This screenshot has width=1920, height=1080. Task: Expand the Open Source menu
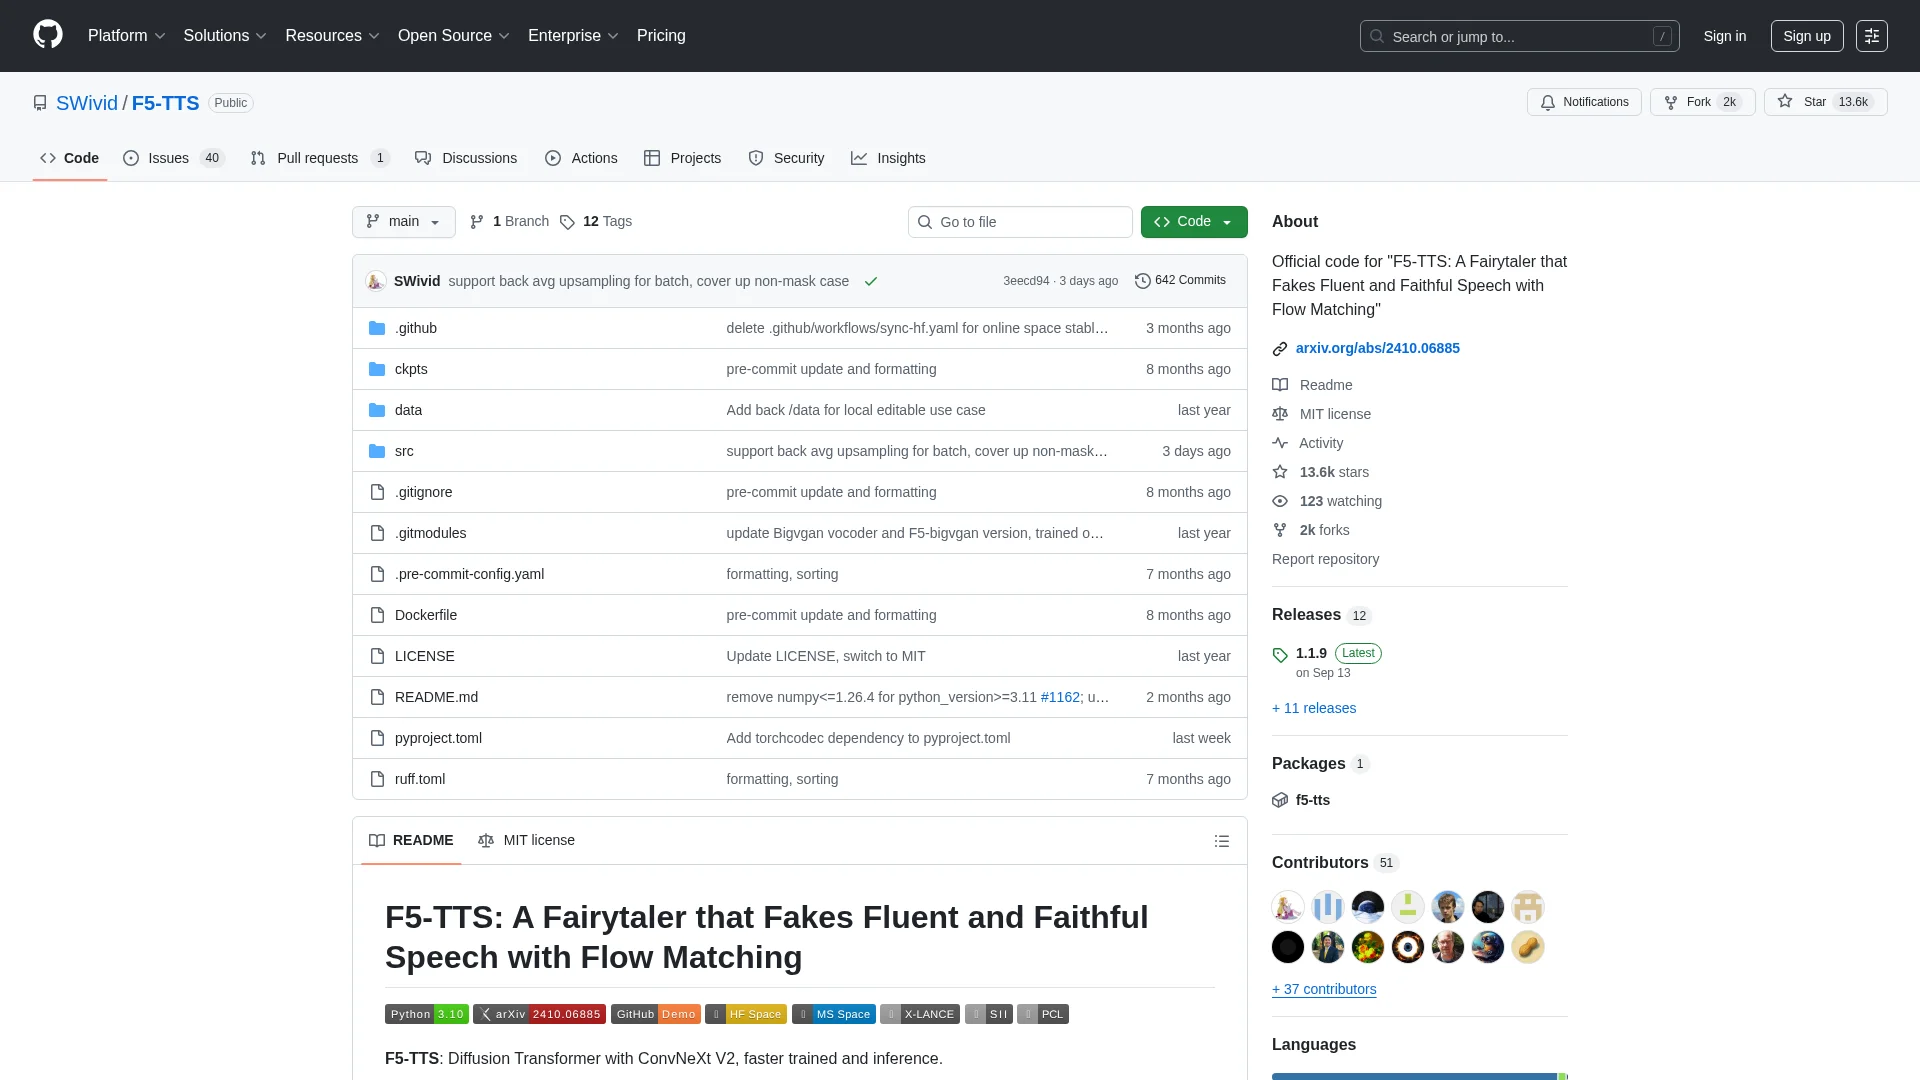453,36
